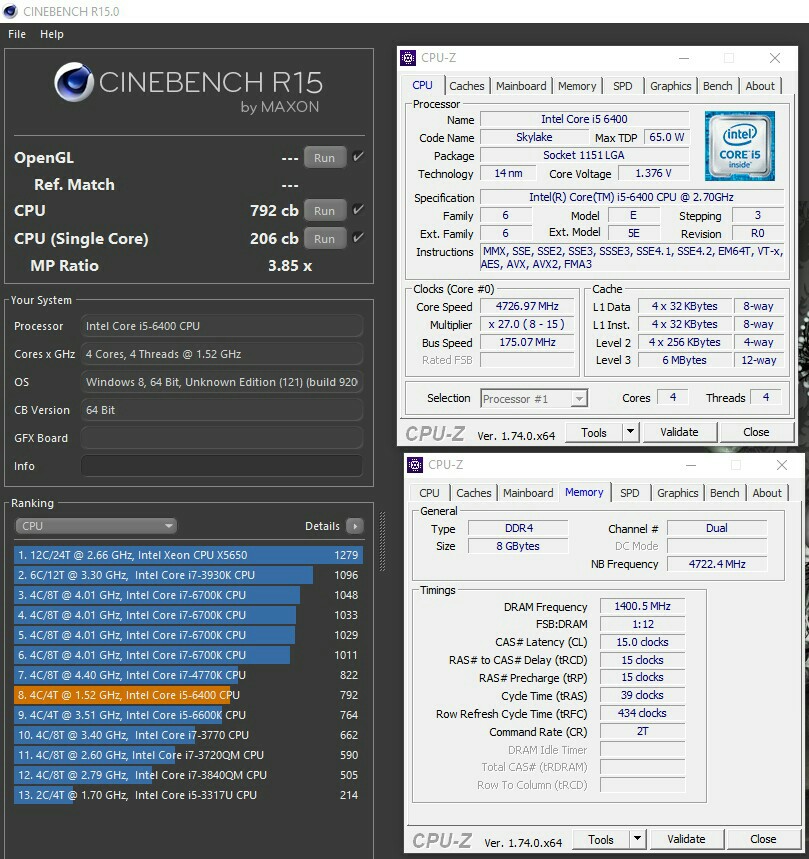Select ranking row Intel Core i7-3770
This screenshot has width=809, height=859.
(188, 735)
